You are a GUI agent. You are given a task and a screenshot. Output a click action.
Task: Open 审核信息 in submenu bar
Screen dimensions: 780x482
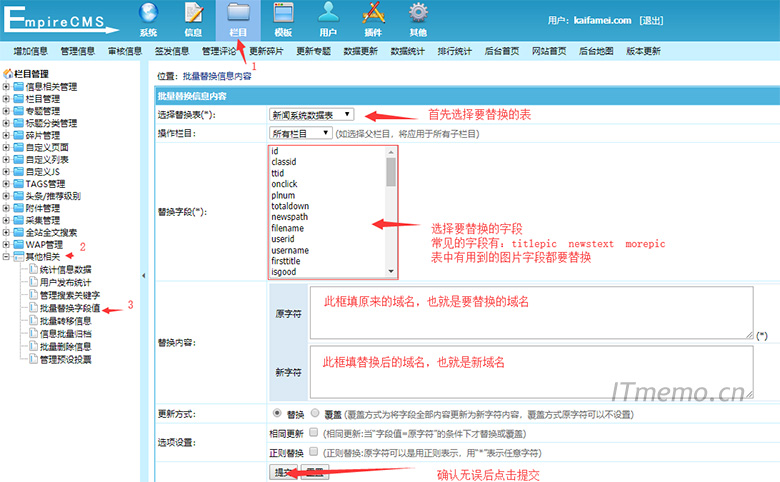(x=125, y=51)
